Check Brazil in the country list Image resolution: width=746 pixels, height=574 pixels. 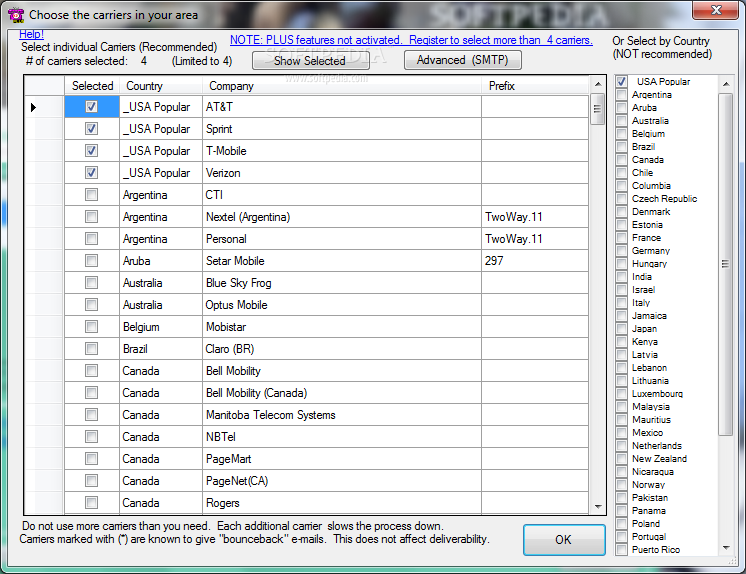621,147
